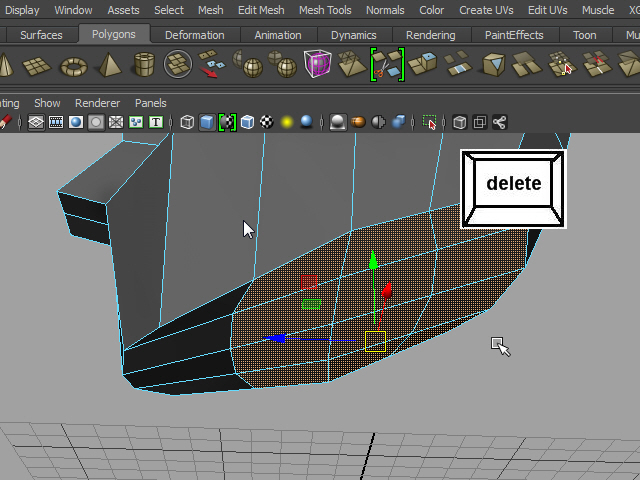Click the blue Z-axis manipulator arrow

(277, 339)
